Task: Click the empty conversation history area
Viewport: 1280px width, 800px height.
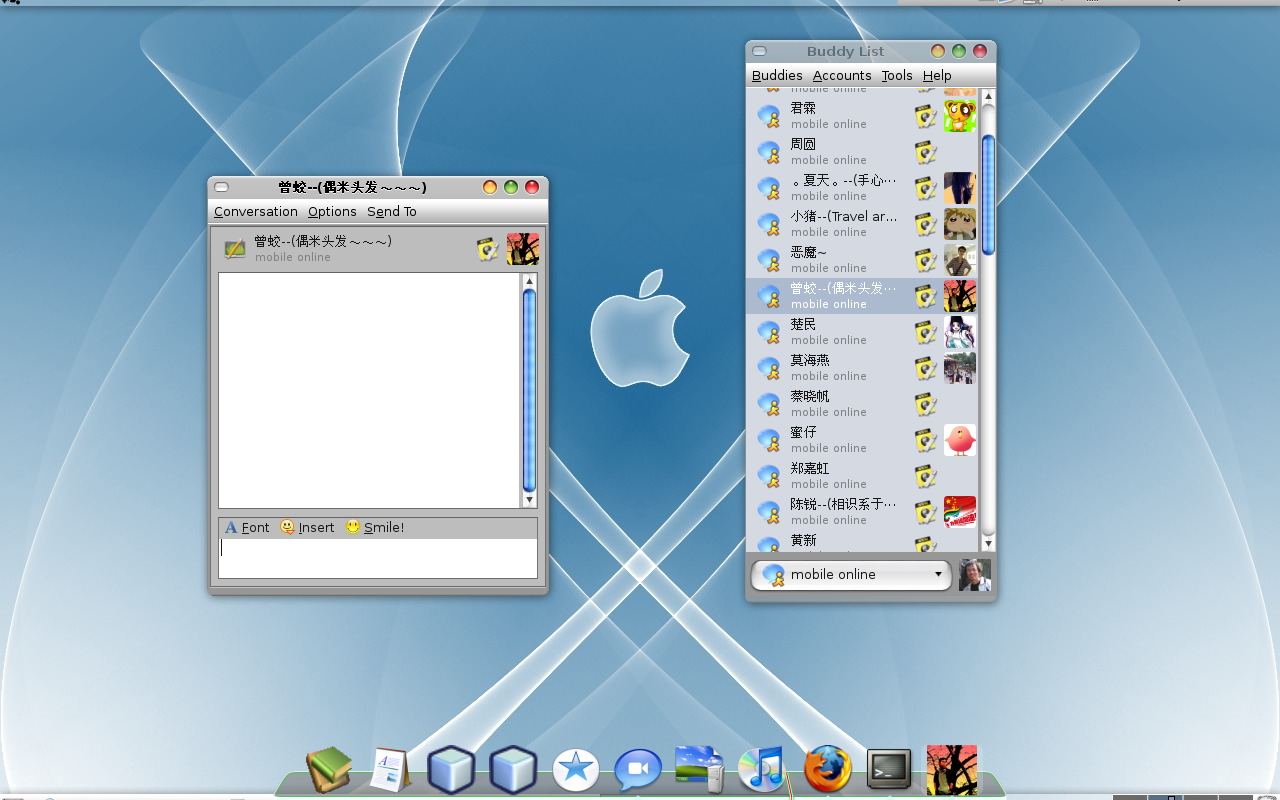Action: 369,390
